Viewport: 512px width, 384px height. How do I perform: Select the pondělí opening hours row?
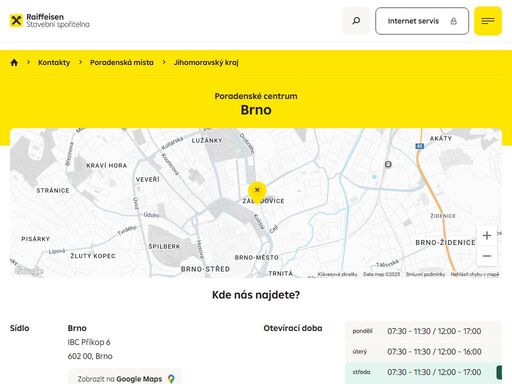click(423, 331)
